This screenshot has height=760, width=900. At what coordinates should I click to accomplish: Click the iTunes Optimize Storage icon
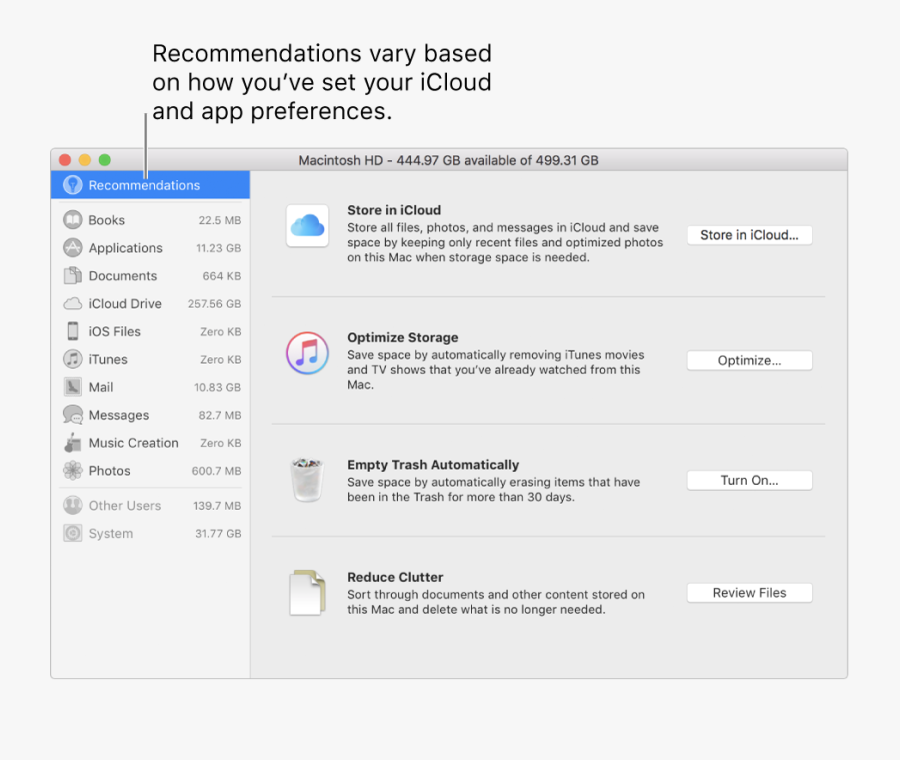[x=307, y=353]
